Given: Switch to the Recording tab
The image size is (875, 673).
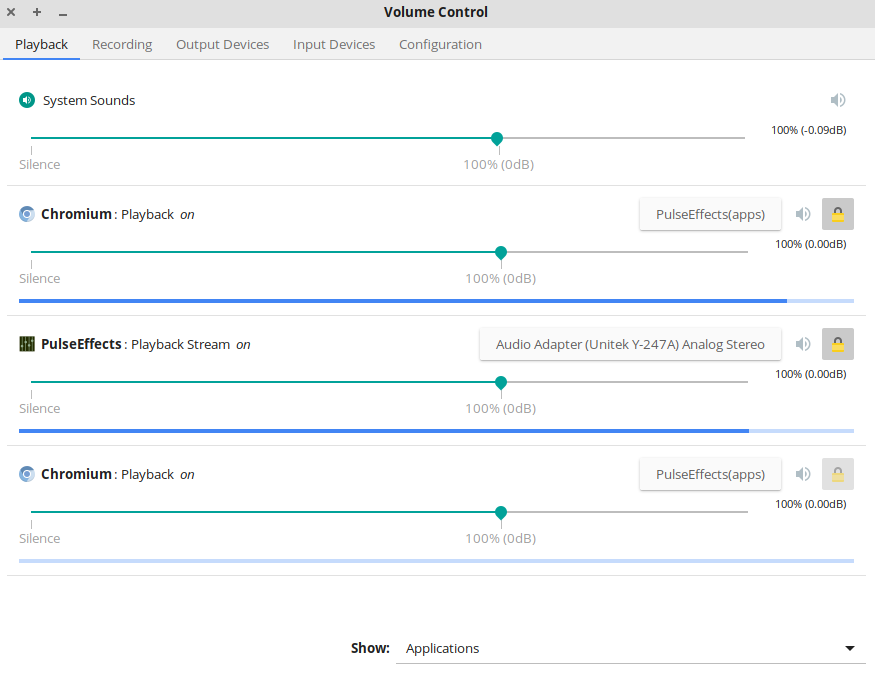Looking at the screenshot, I should pyautogui.click(x=122, y=45).
